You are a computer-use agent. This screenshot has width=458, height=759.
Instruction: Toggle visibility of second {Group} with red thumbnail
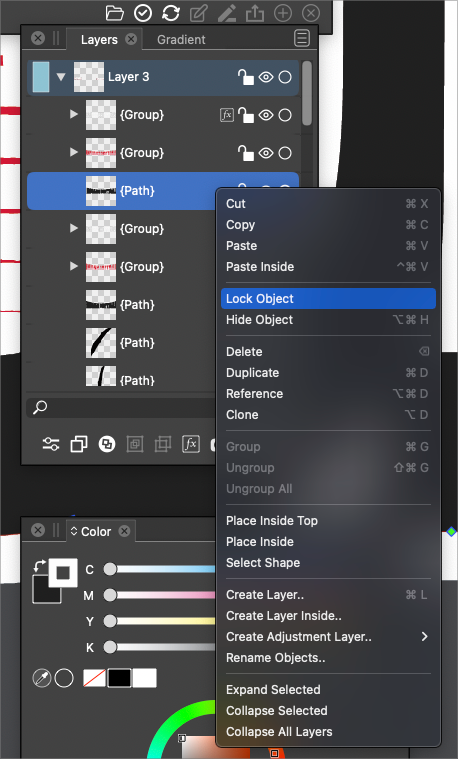point(266,153)
